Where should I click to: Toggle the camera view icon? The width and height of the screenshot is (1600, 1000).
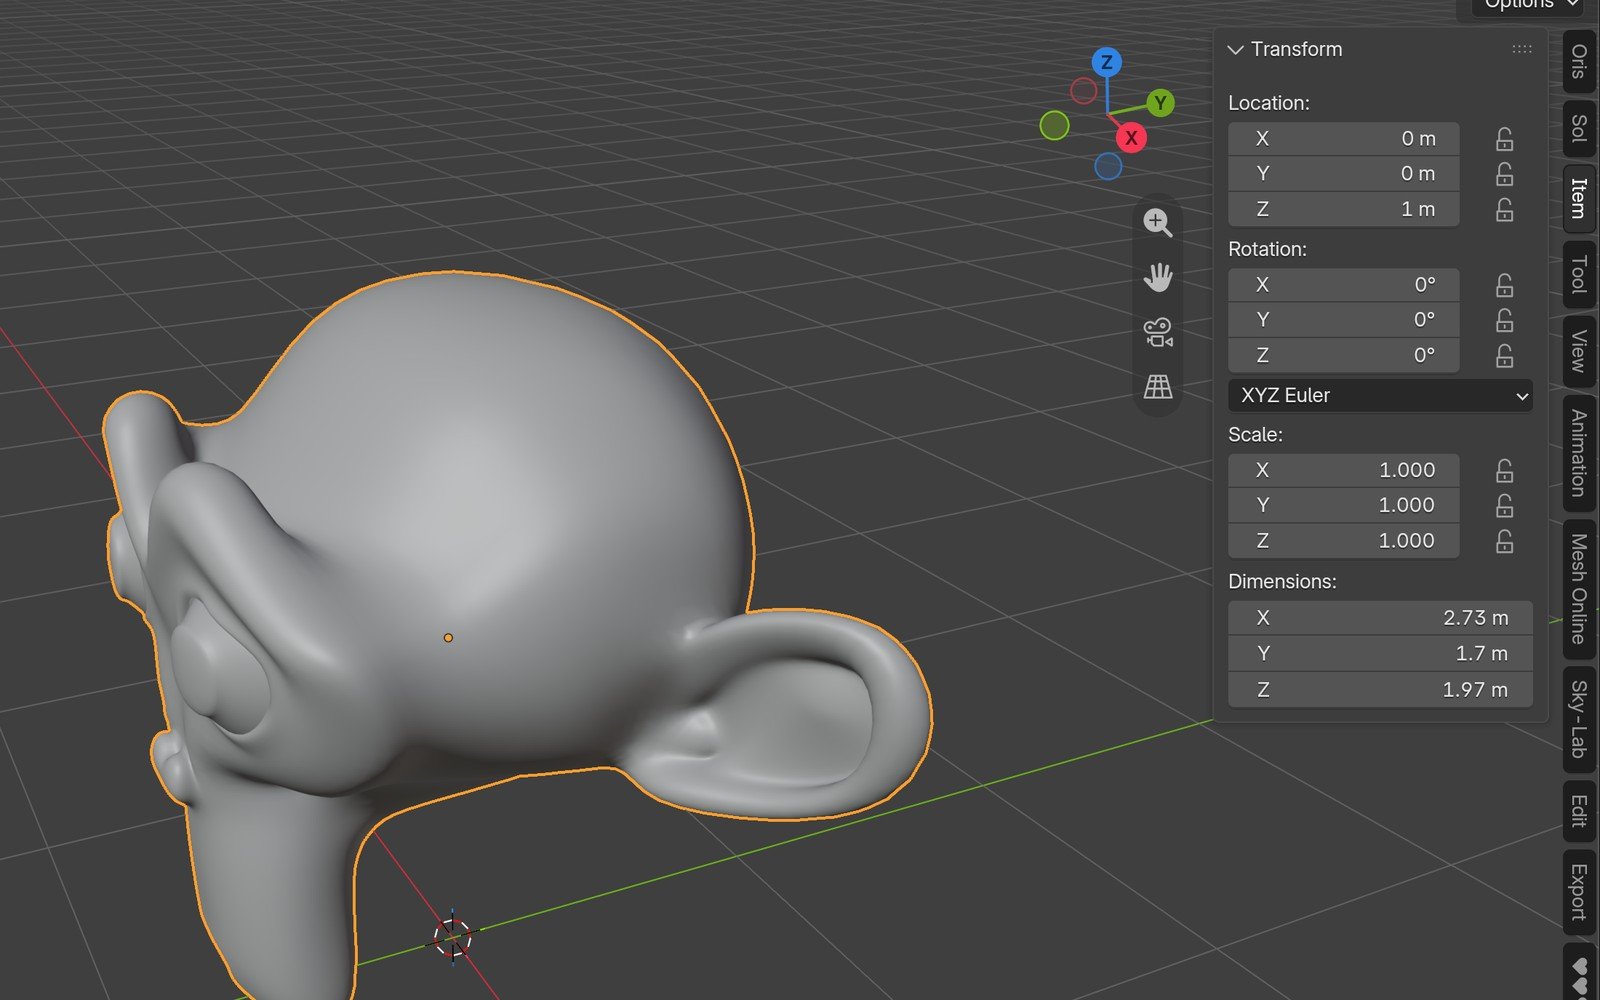[1158, 332]
